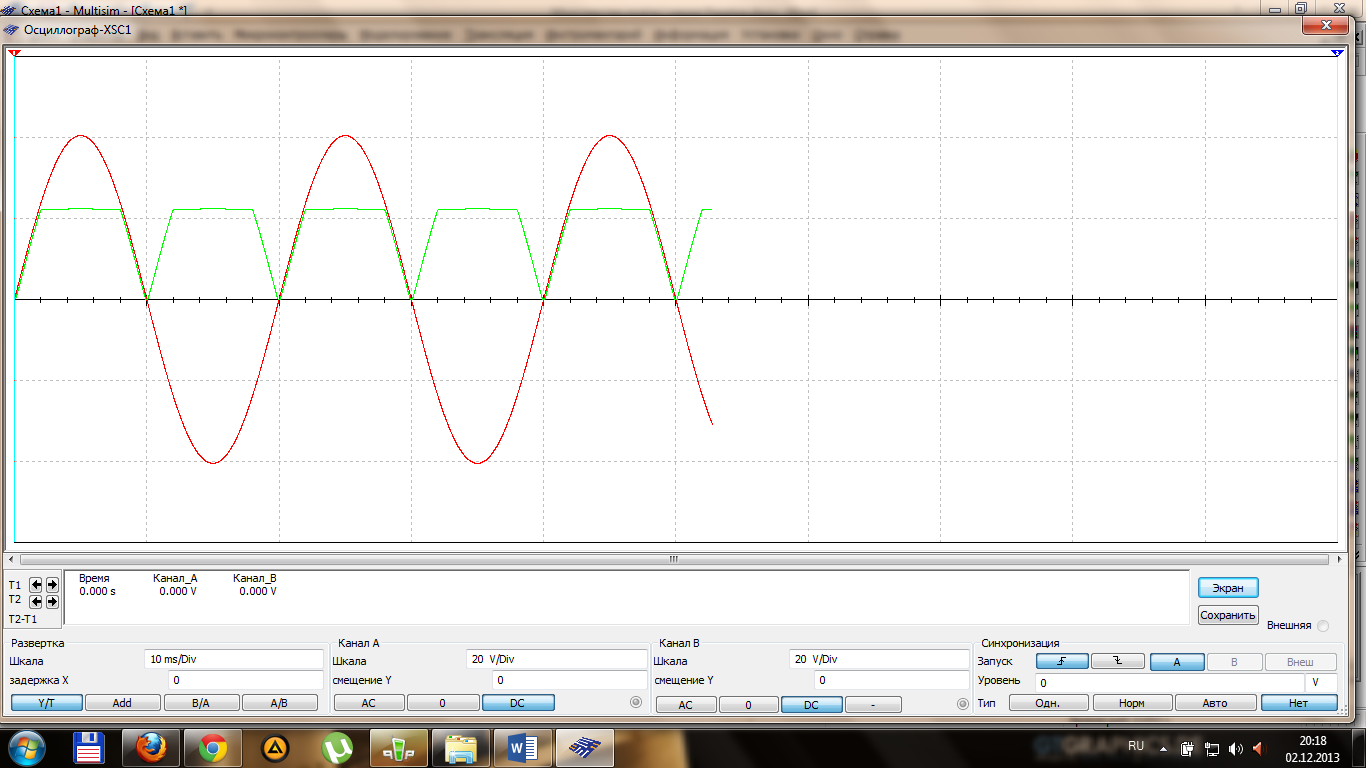Screen dimensions: 1366x768
Task: Click timebase Шкала field 10 ms/Div
Action: (x=234, y=659)
